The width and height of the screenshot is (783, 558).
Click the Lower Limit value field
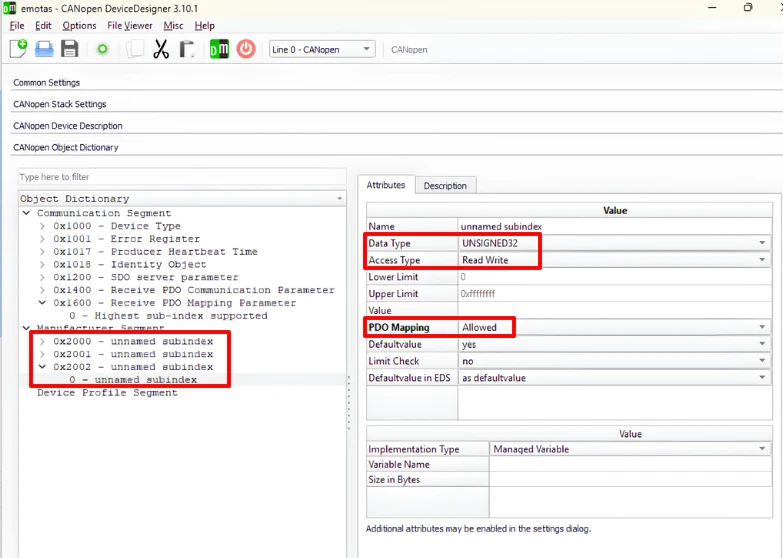click(x=615, y=277)
